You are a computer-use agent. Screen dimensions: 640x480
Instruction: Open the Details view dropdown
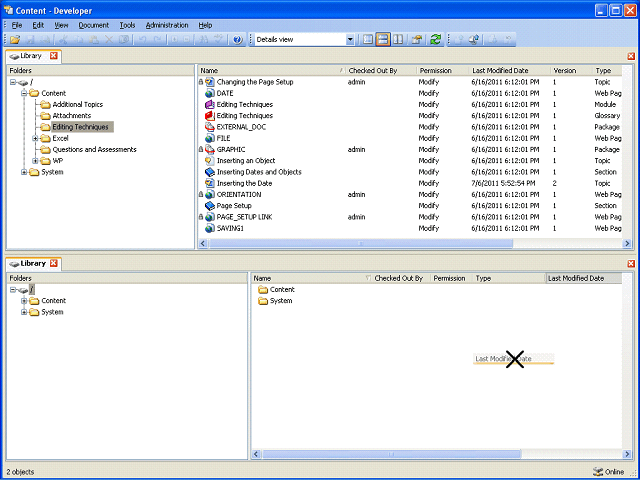pos(350,40)
